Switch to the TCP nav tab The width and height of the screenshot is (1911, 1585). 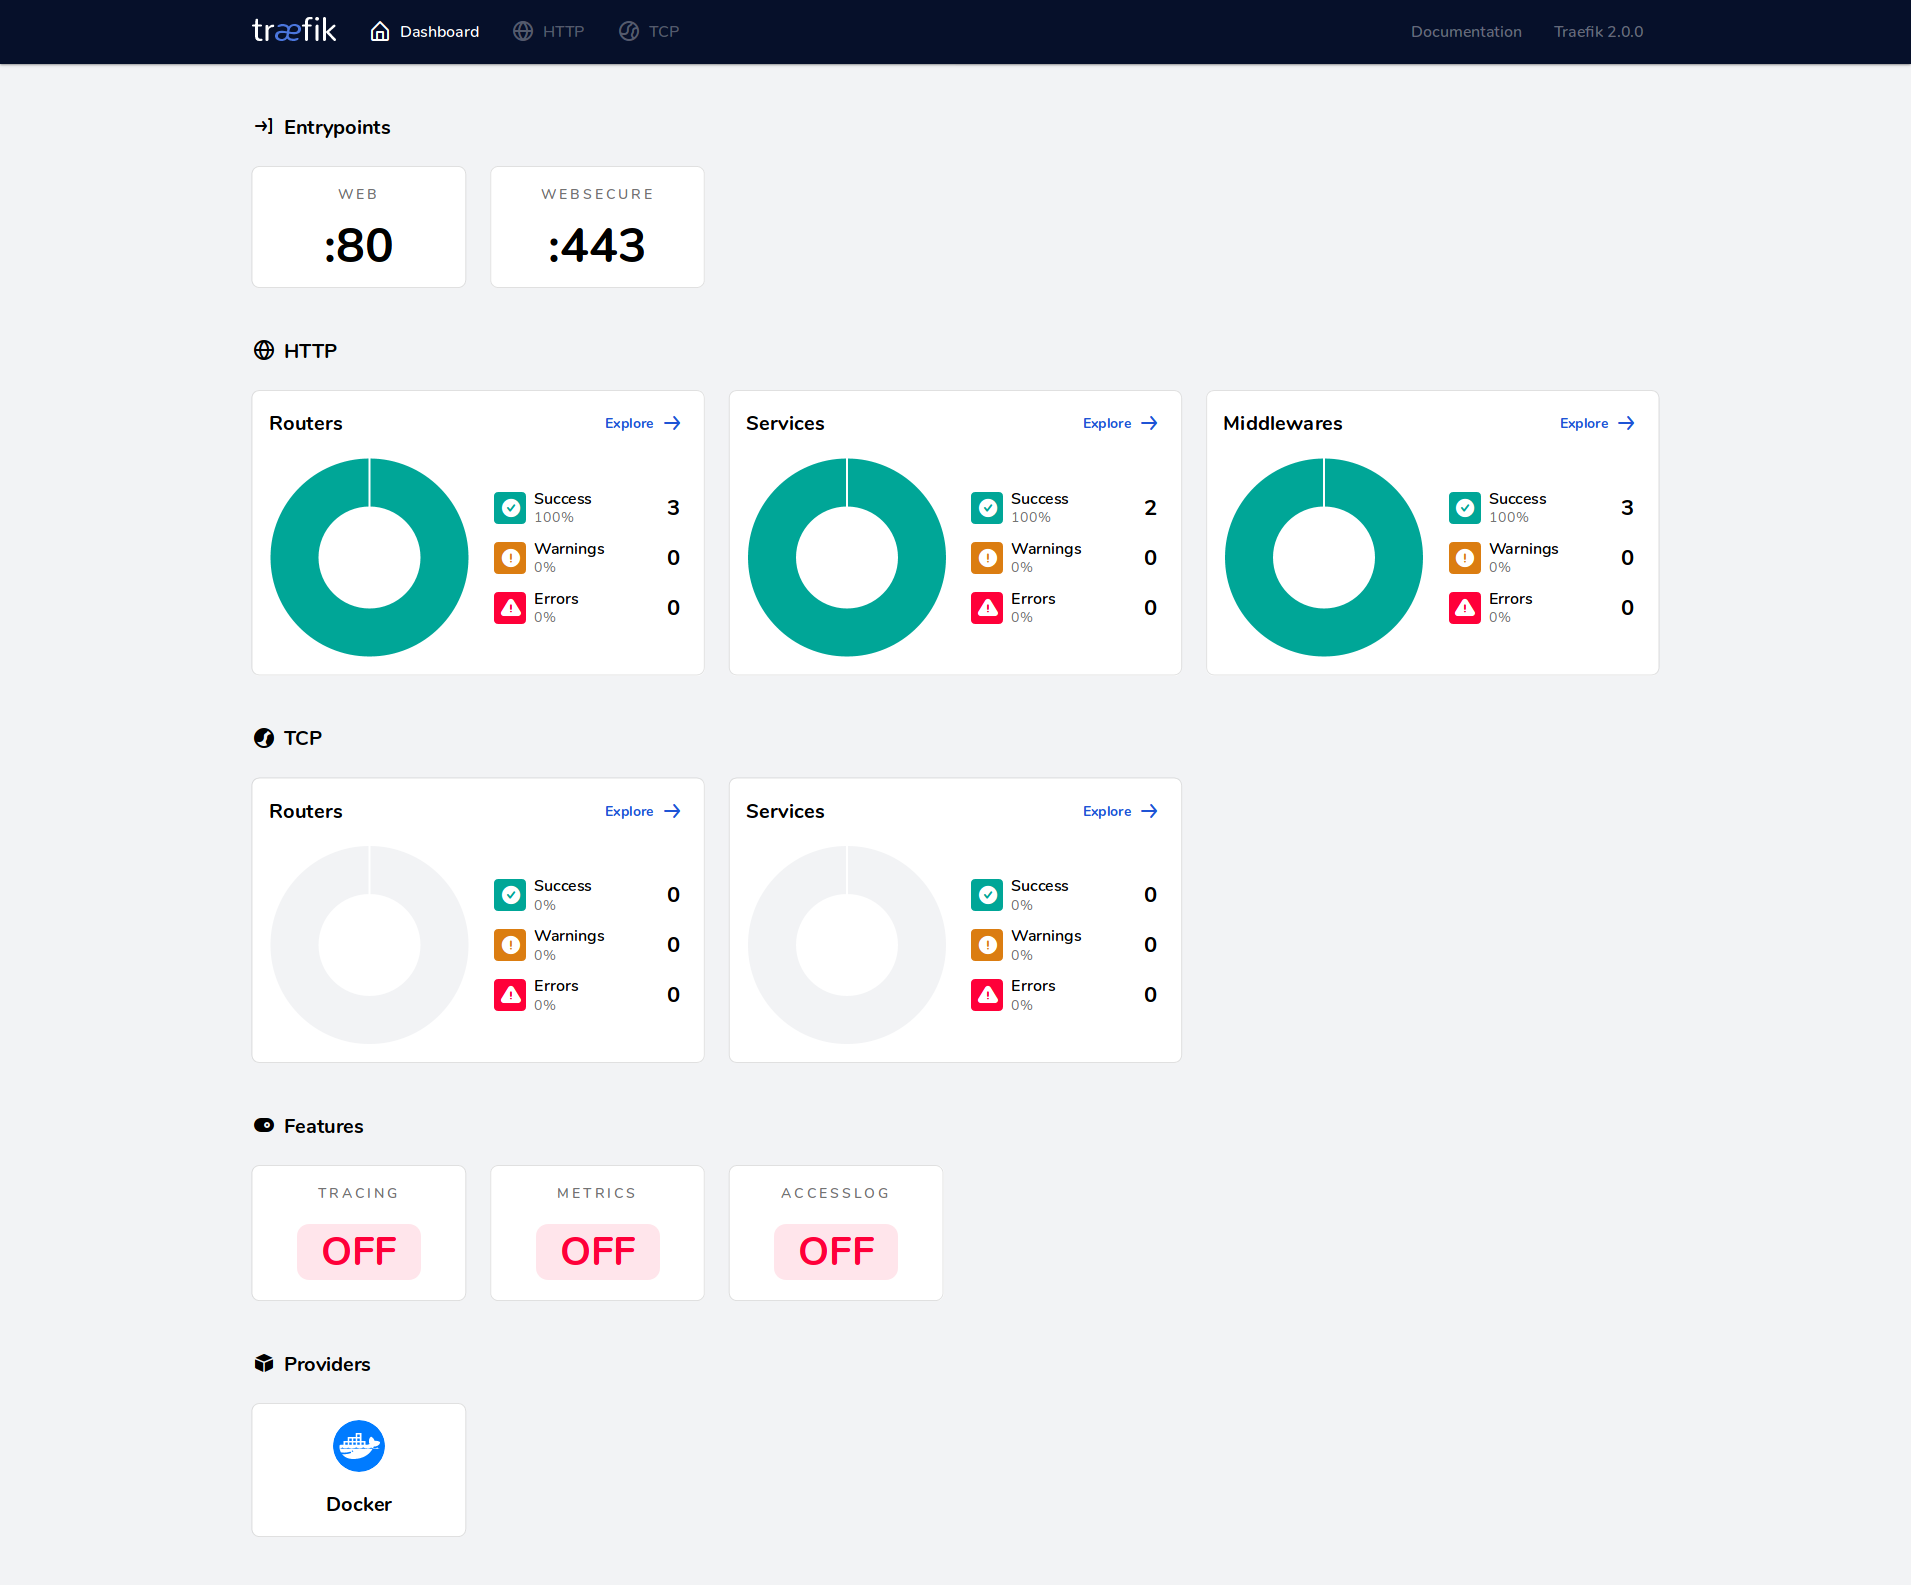[x=649, y=32]
